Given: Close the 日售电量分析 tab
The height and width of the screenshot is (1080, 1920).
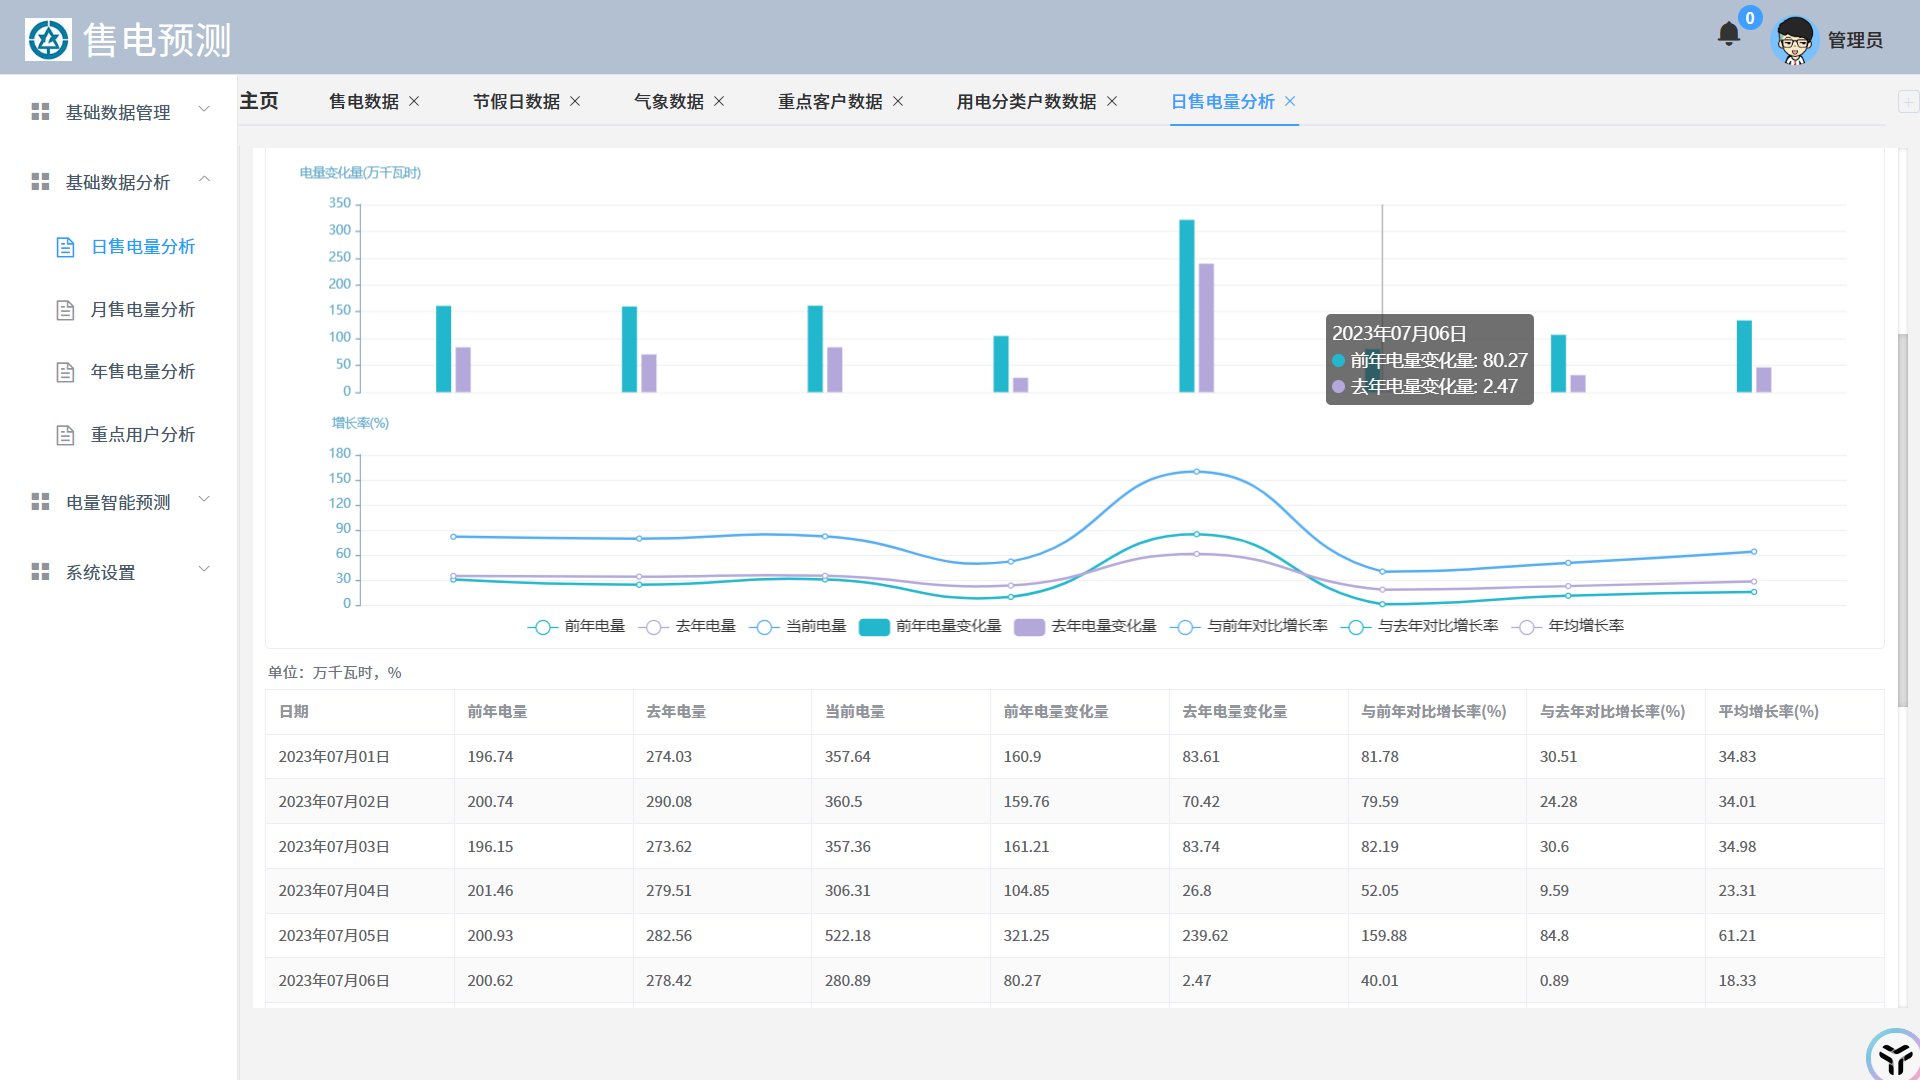Looking at the screenshot, I should pyautogui.click(x=1290, y=101).
